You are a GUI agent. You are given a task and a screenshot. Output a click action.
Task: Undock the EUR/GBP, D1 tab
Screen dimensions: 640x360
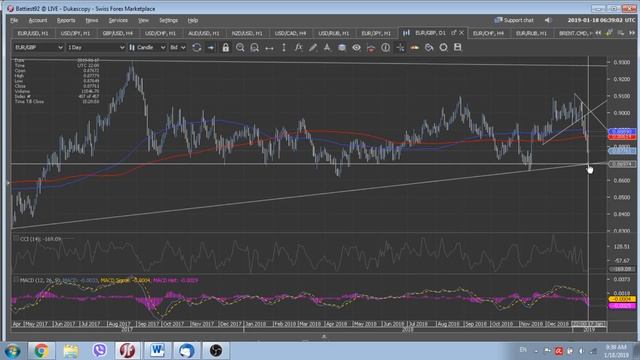click(x=453, y=32)
